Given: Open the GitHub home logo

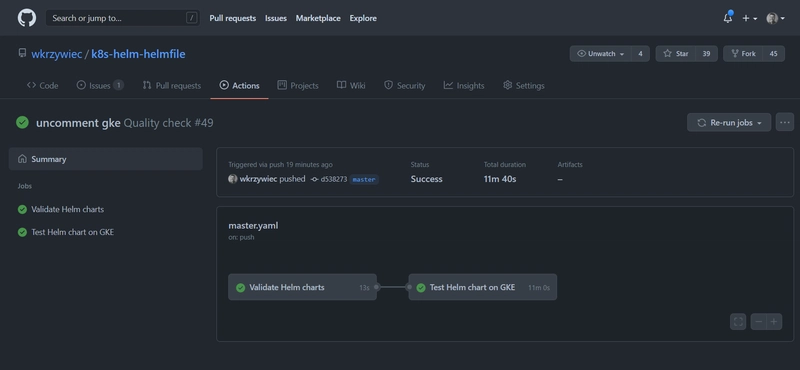Looking at the screenshot, I should [27, 18].
